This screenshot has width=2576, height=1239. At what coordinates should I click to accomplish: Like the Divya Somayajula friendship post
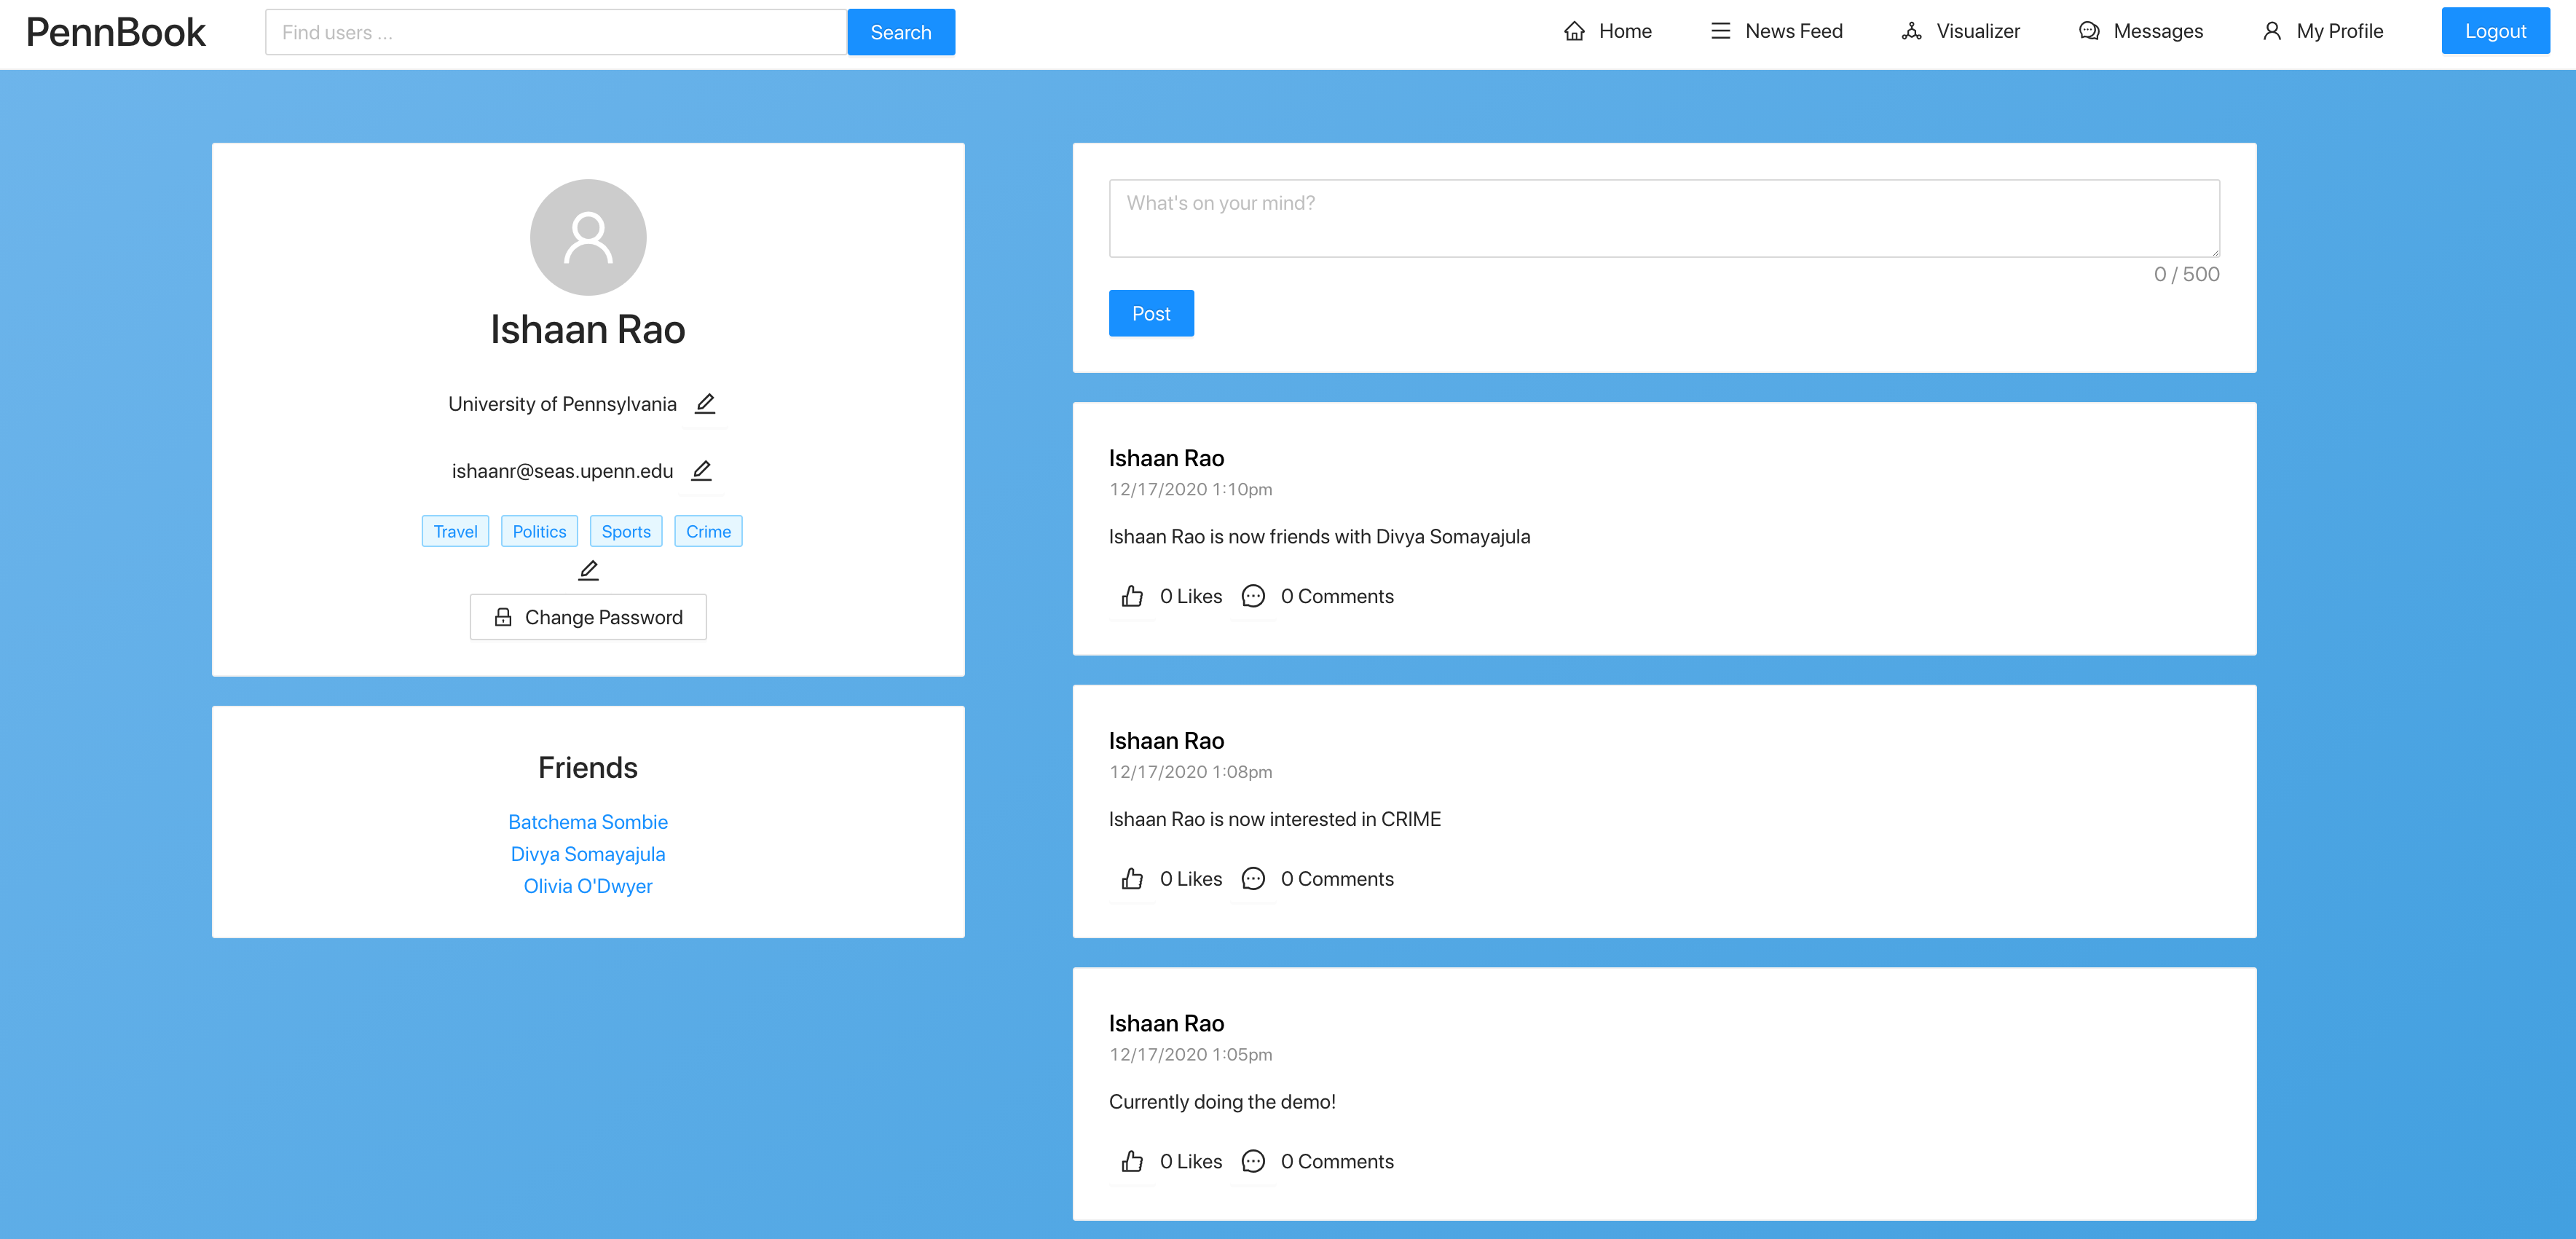point(1132,597)
